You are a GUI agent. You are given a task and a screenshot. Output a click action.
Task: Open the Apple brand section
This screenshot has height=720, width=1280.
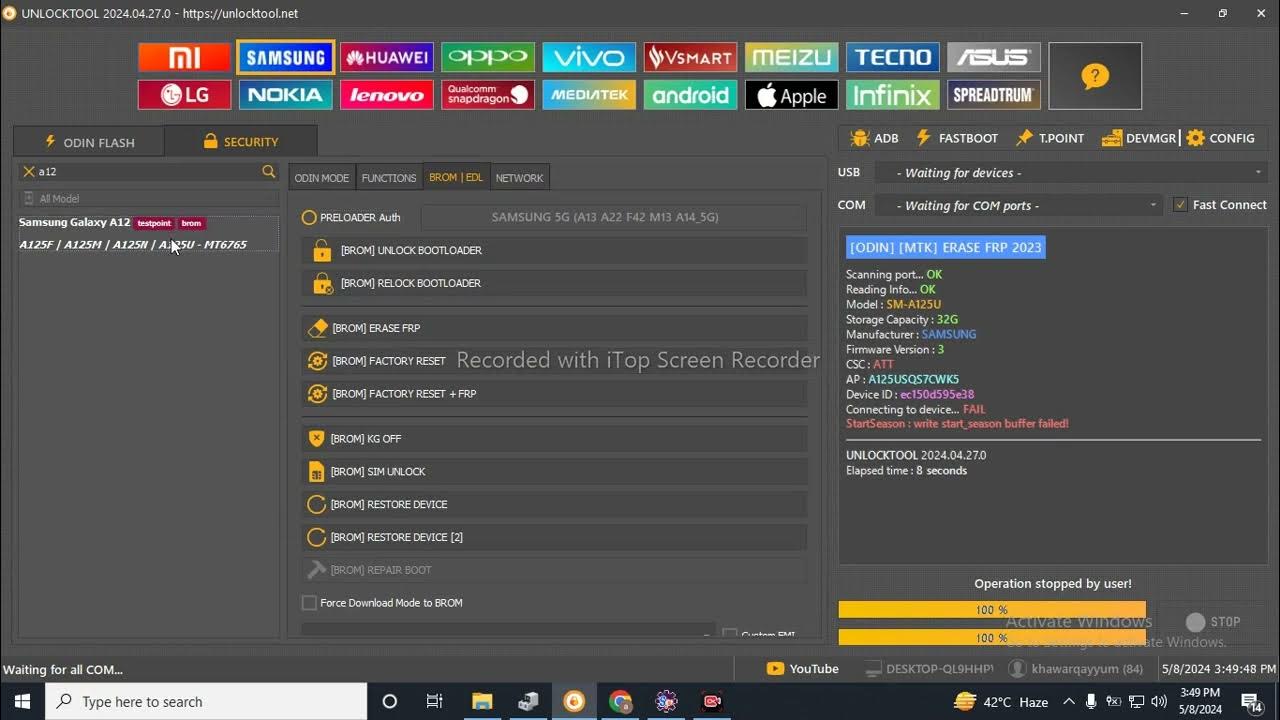[x=791, y=95]
